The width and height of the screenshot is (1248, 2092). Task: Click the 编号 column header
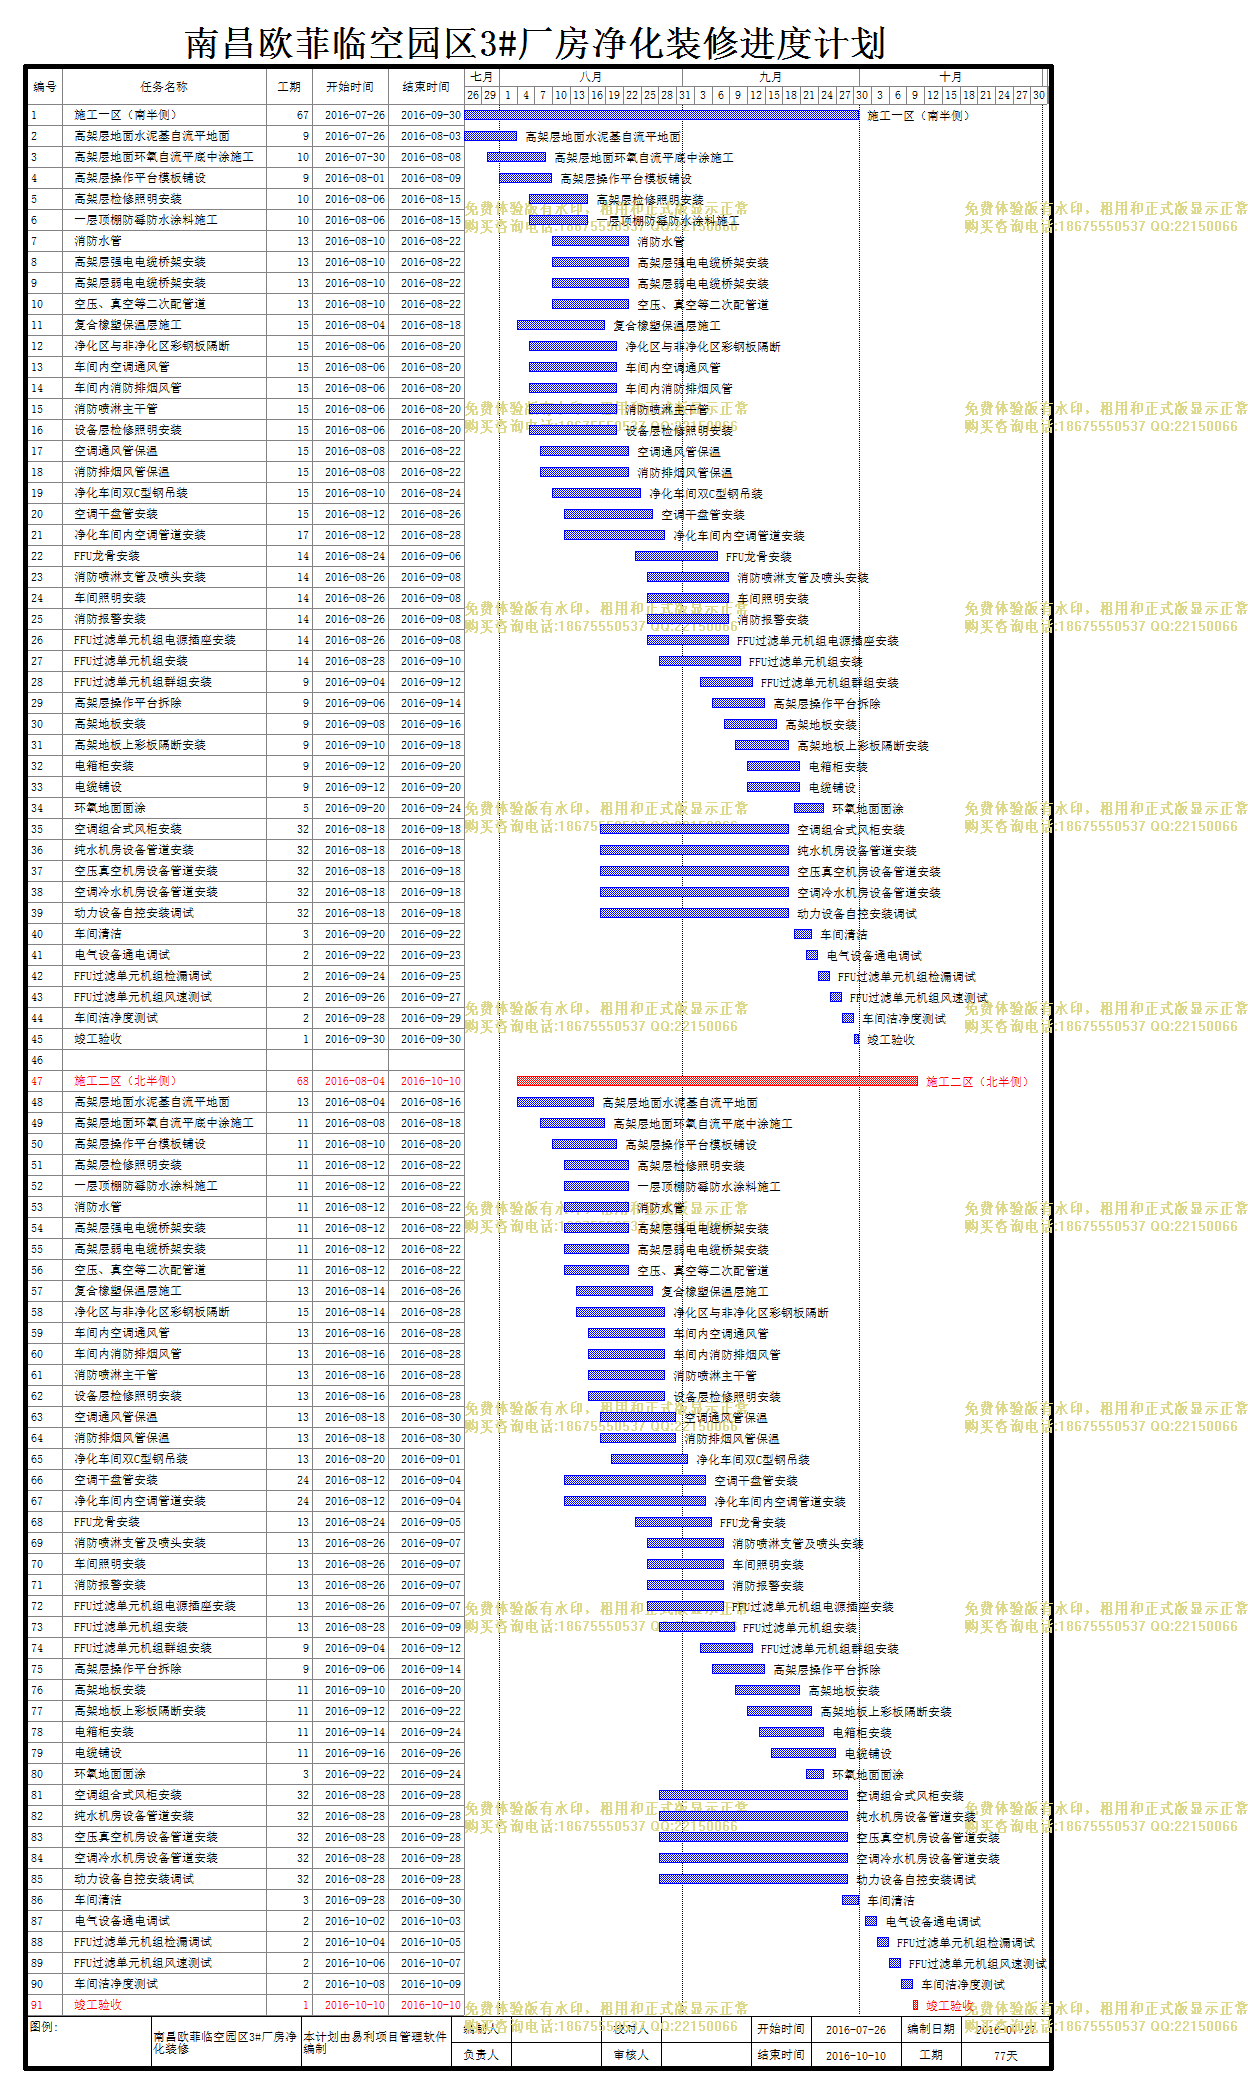click(45, 87)
